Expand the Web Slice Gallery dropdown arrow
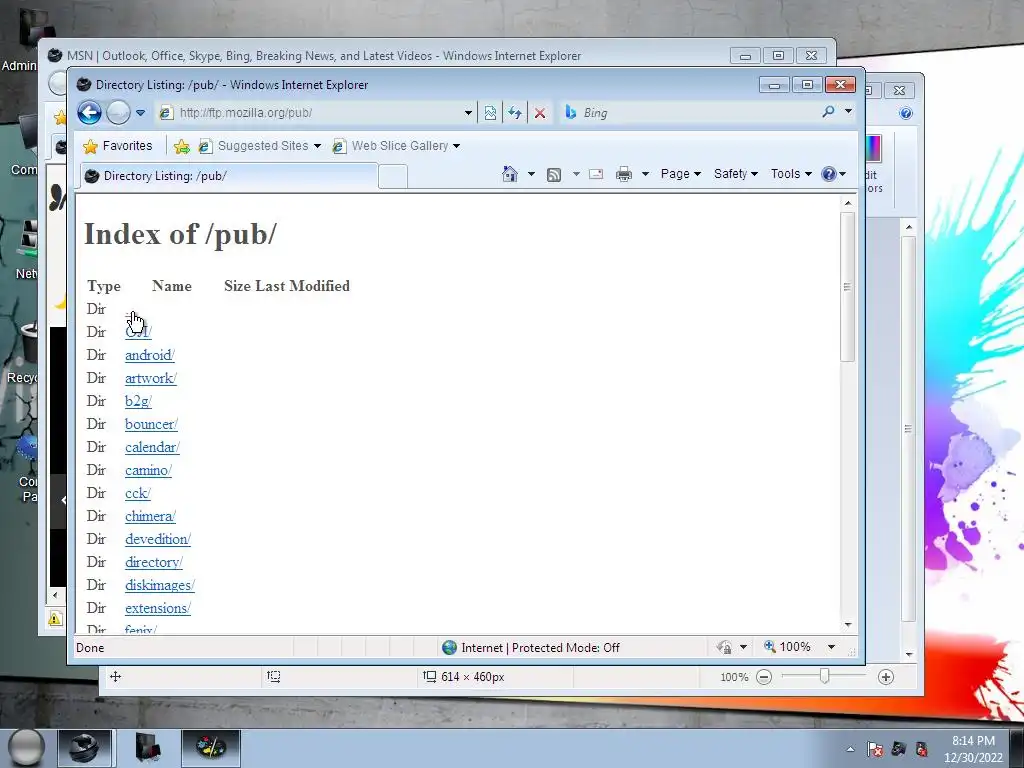1024x768 pixels. pyautogui.click(x=456, y=146)
